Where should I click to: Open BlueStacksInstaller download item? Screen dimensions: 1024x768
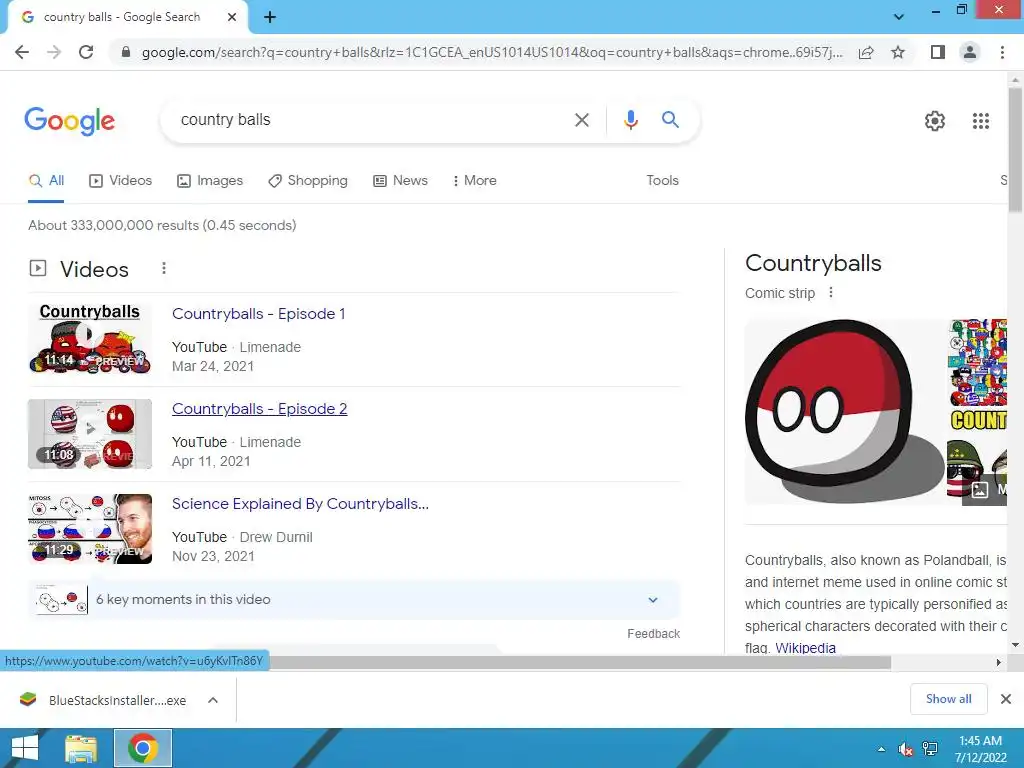[x=104, y=700]
